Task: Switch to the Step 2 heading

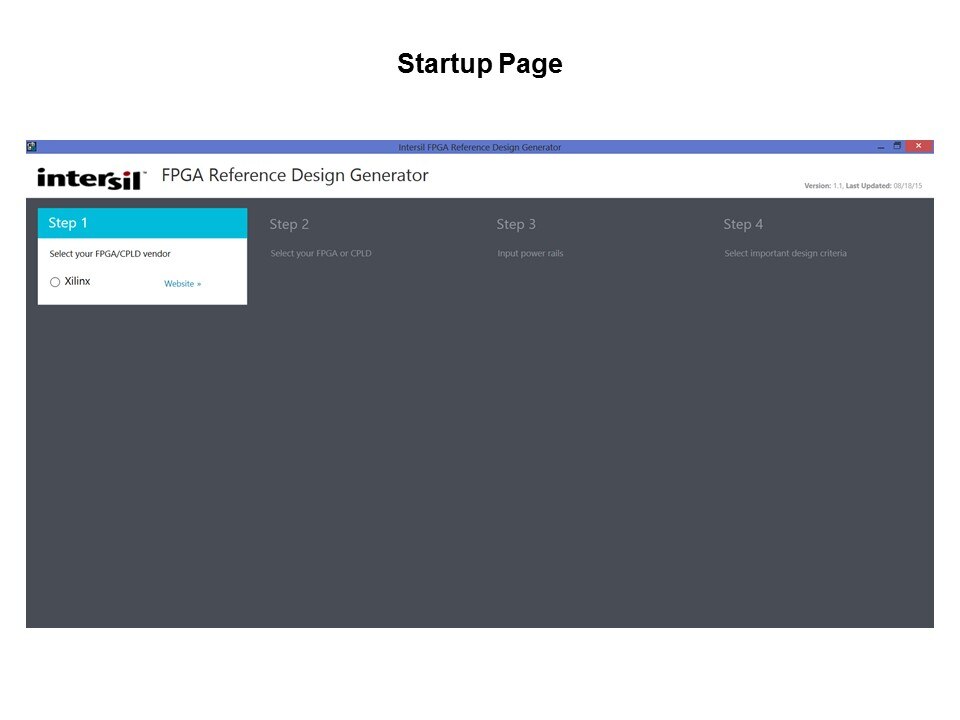Action: [289, 224]
